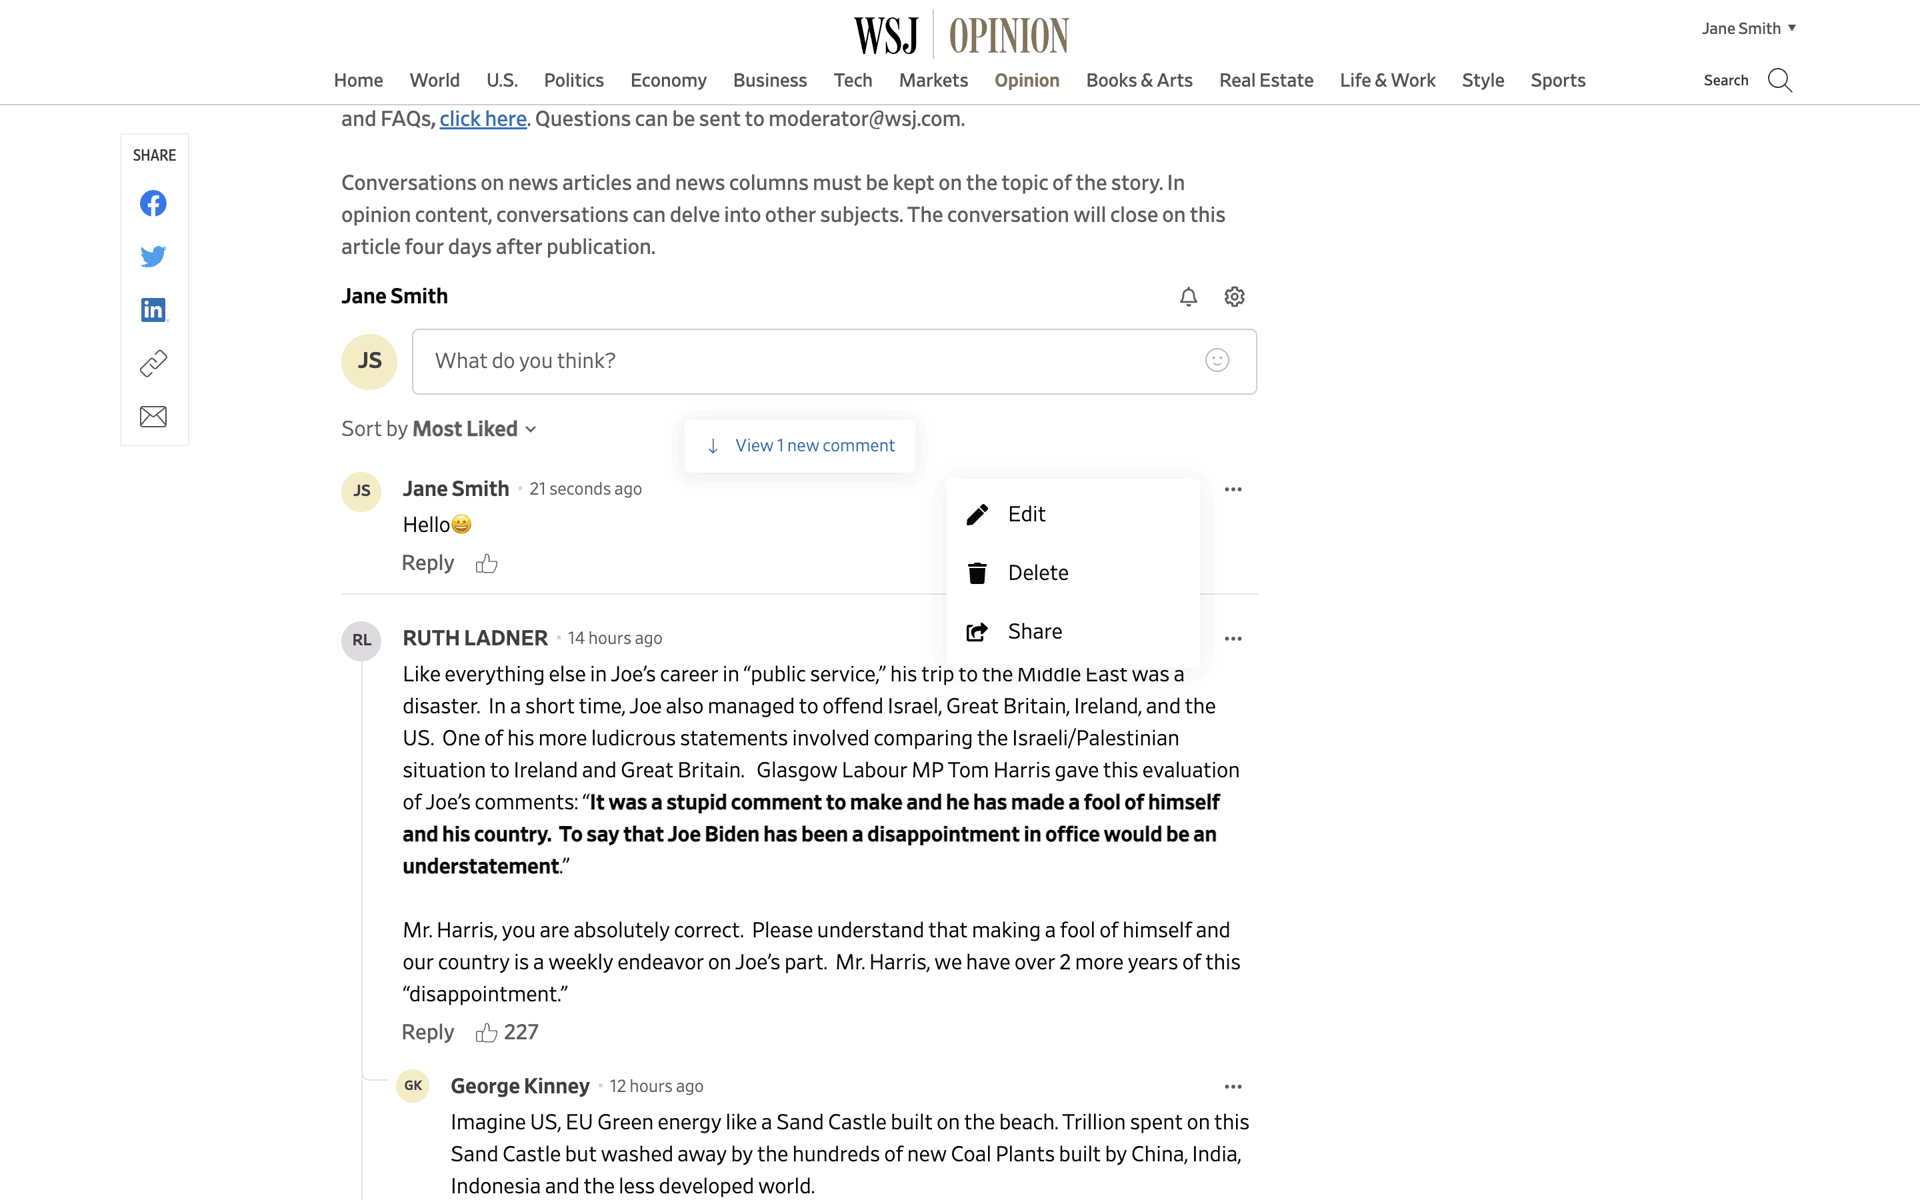
Task: Click the WSJ logo
Action: point(886,36)
